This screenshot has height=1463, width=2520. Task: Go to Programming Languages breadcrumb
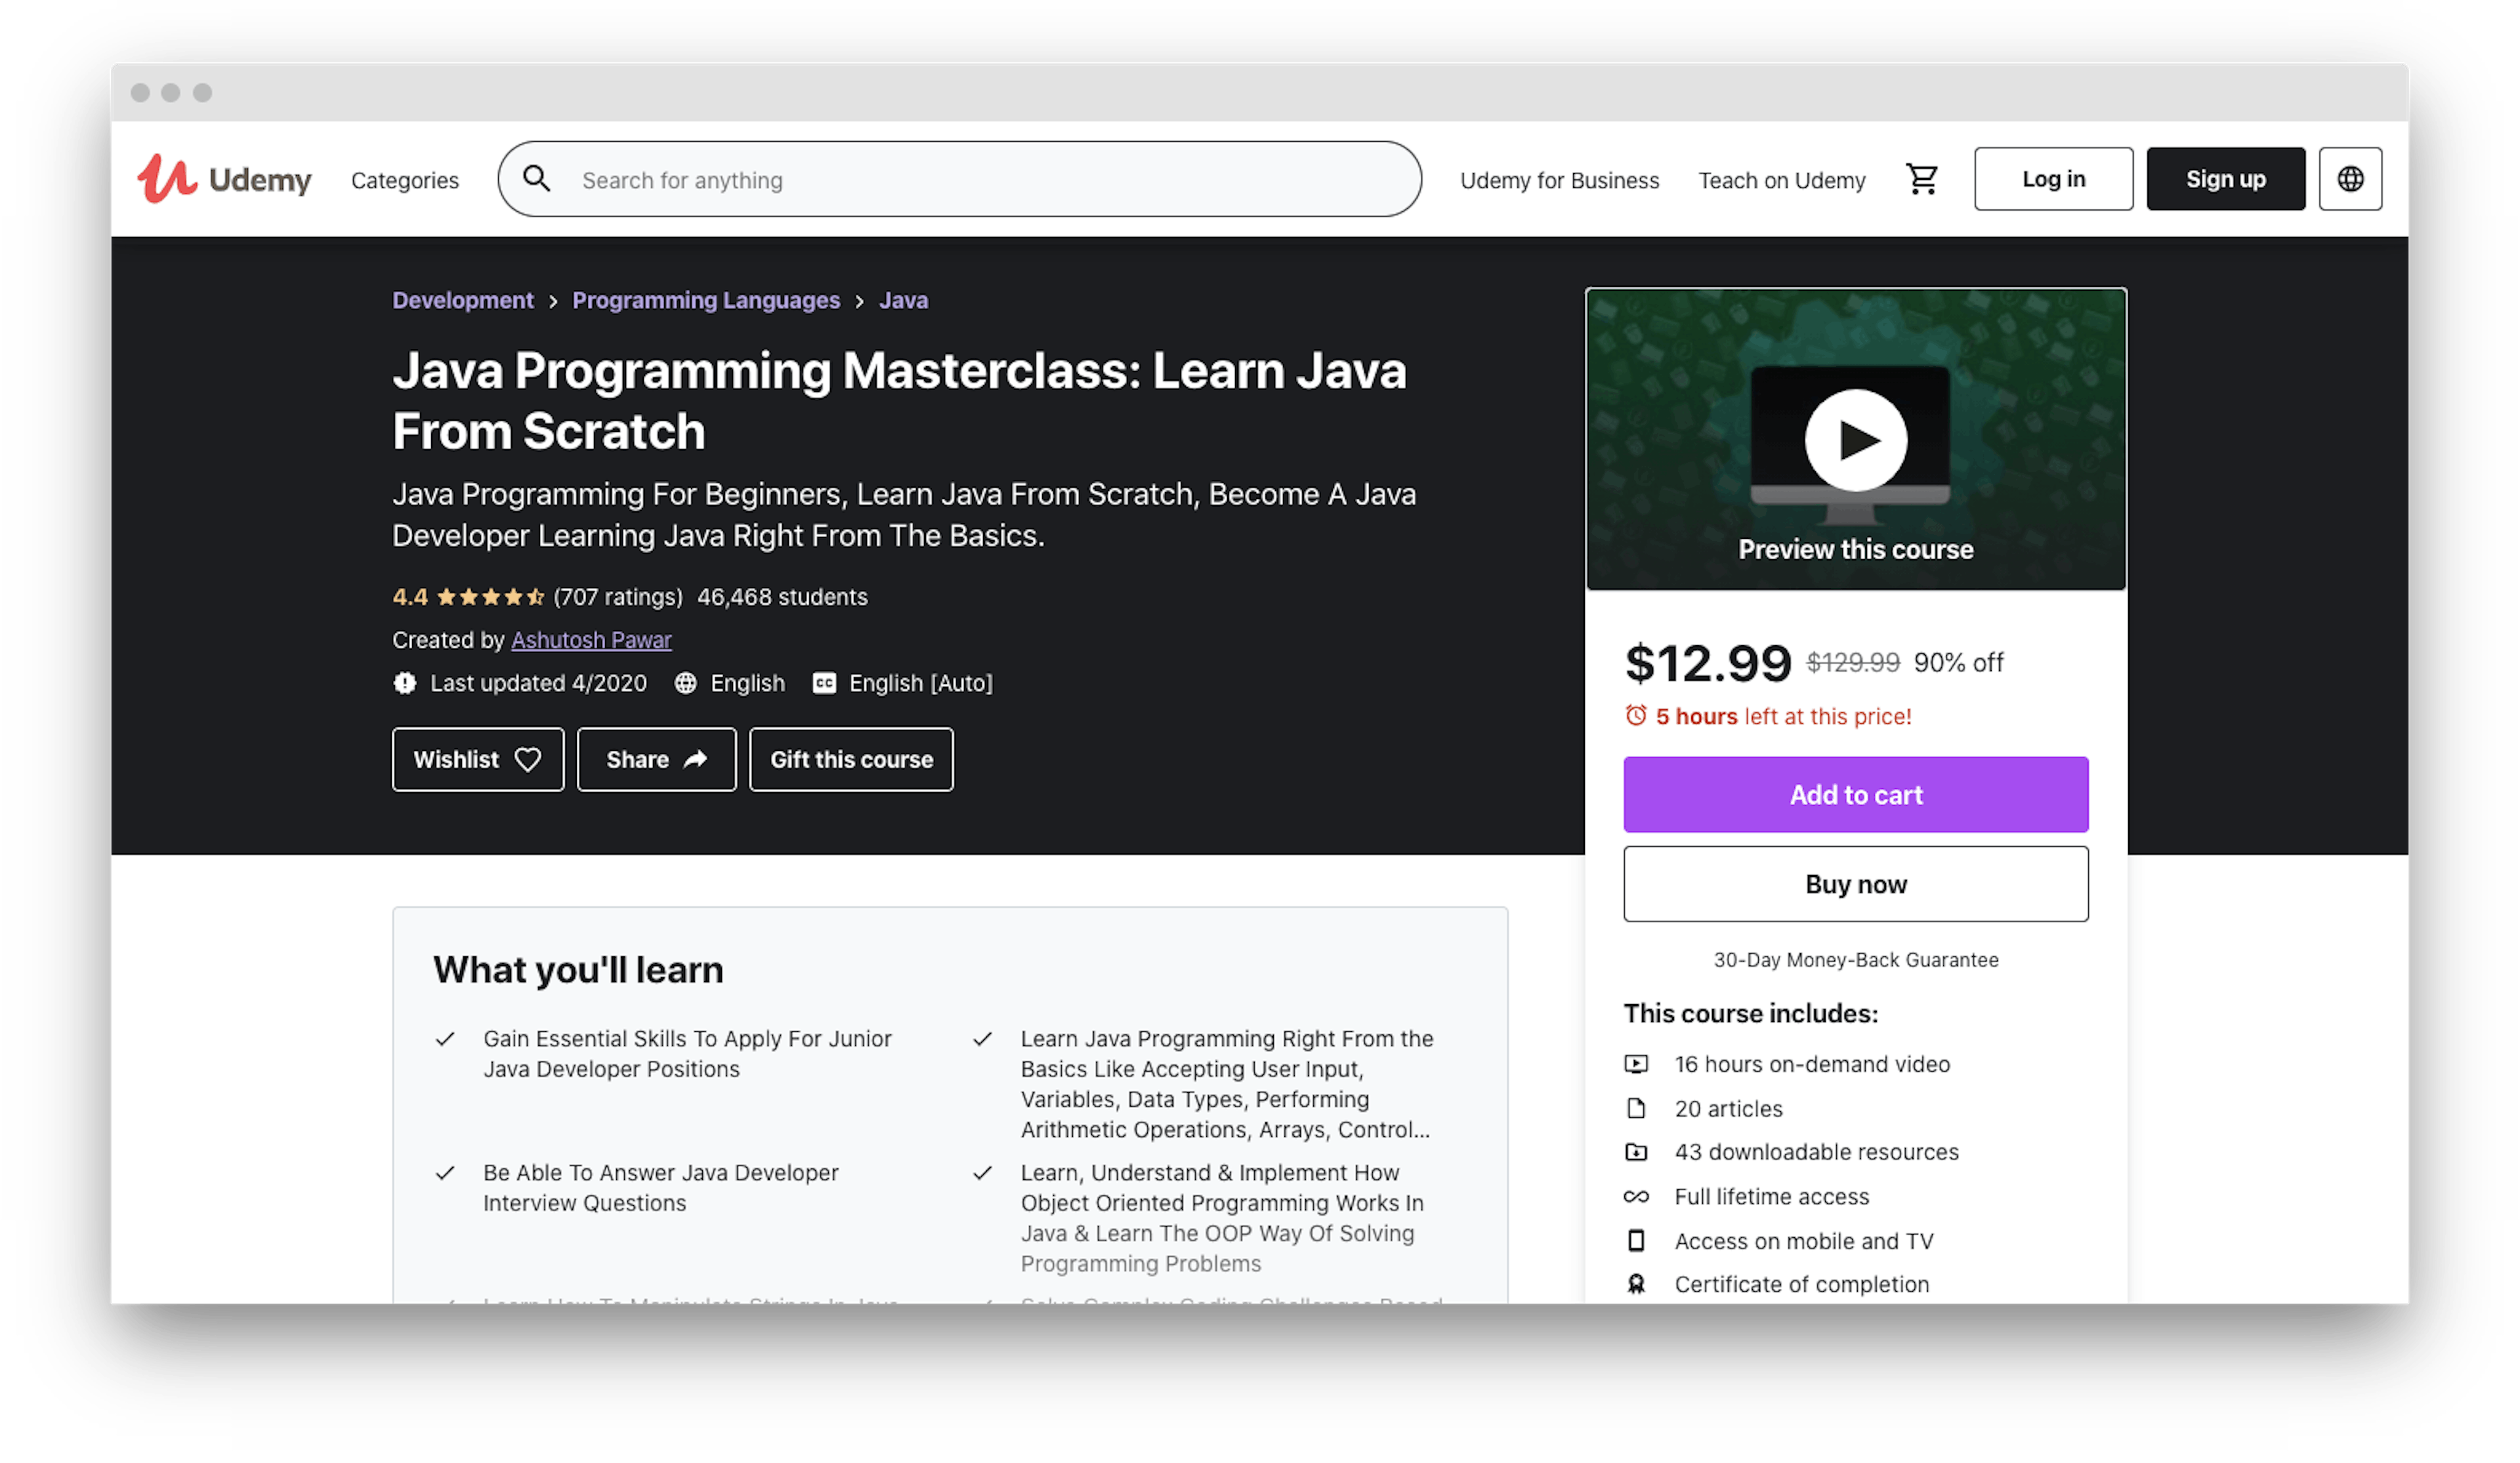706,300
